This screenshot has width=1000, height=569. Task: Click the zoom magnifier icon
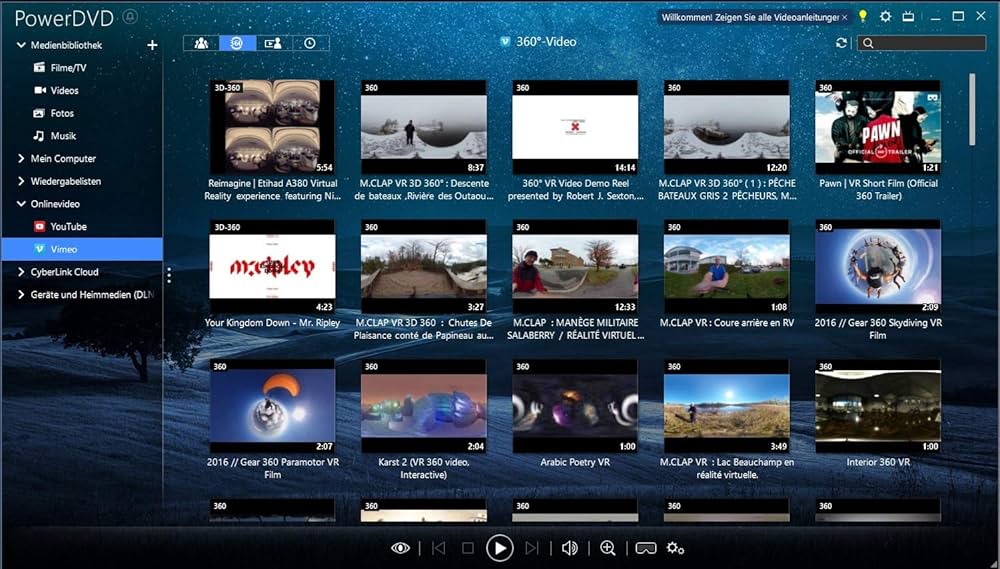coord(608,548)
